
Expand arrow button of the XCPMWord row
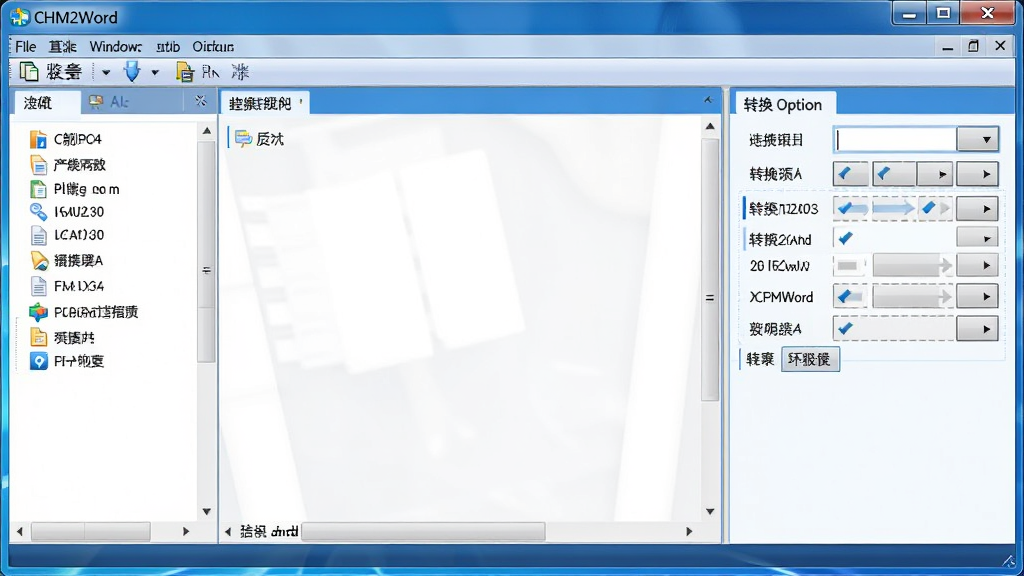pos(978,297)
